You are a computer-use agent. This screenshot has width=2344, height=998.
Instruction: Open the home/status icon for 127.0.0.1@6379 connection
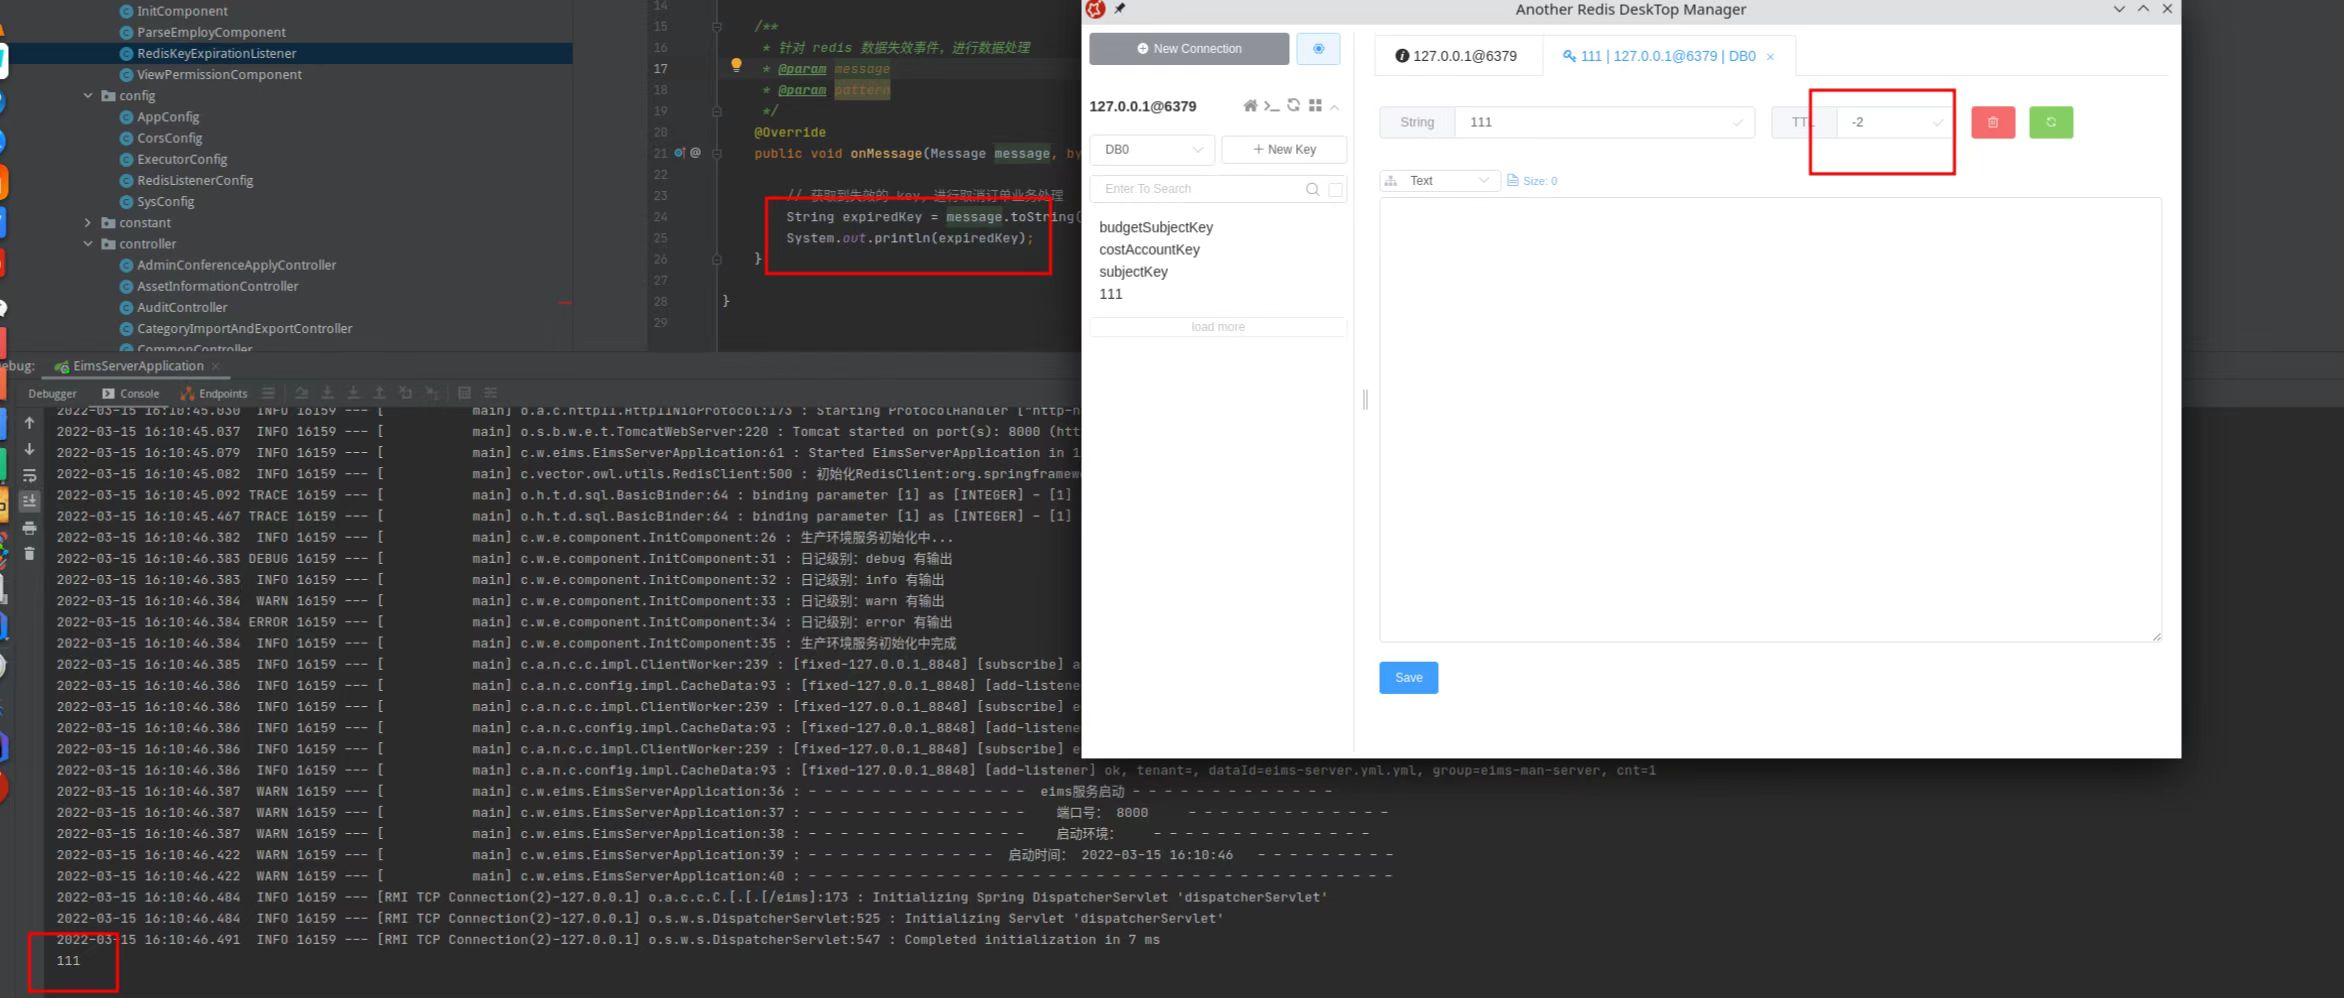click(1250, 106)
